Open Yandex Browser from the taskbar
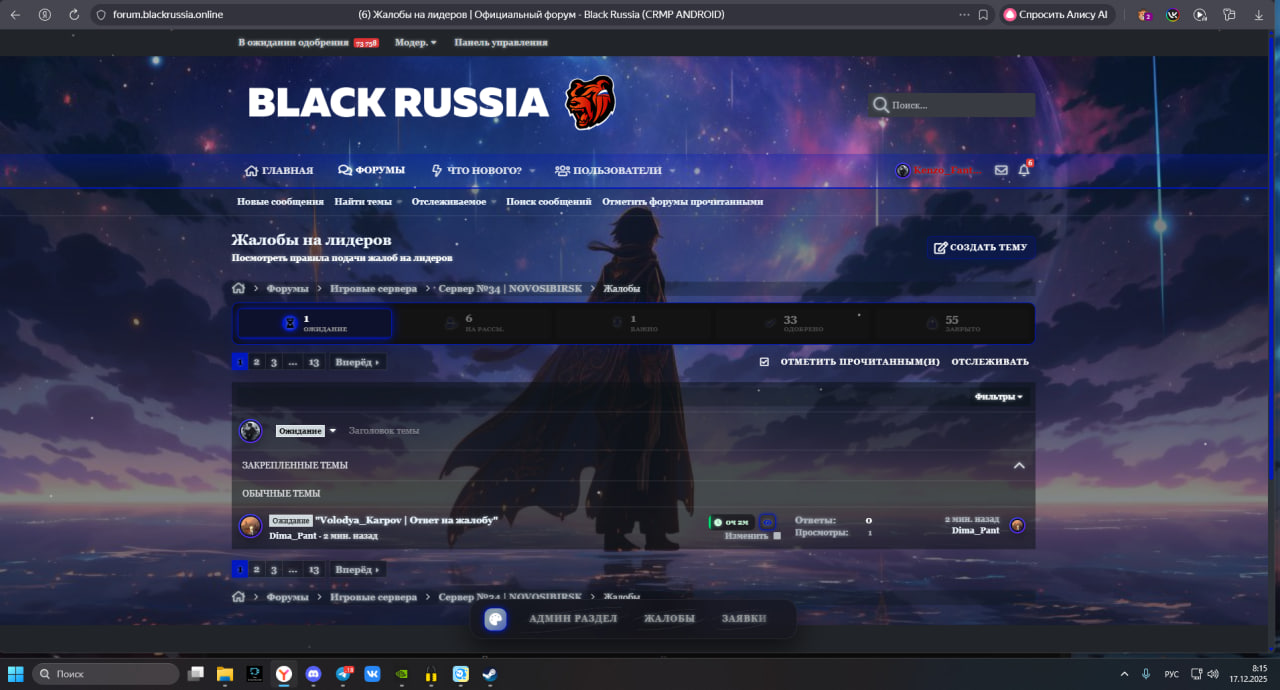 (284, 674)
